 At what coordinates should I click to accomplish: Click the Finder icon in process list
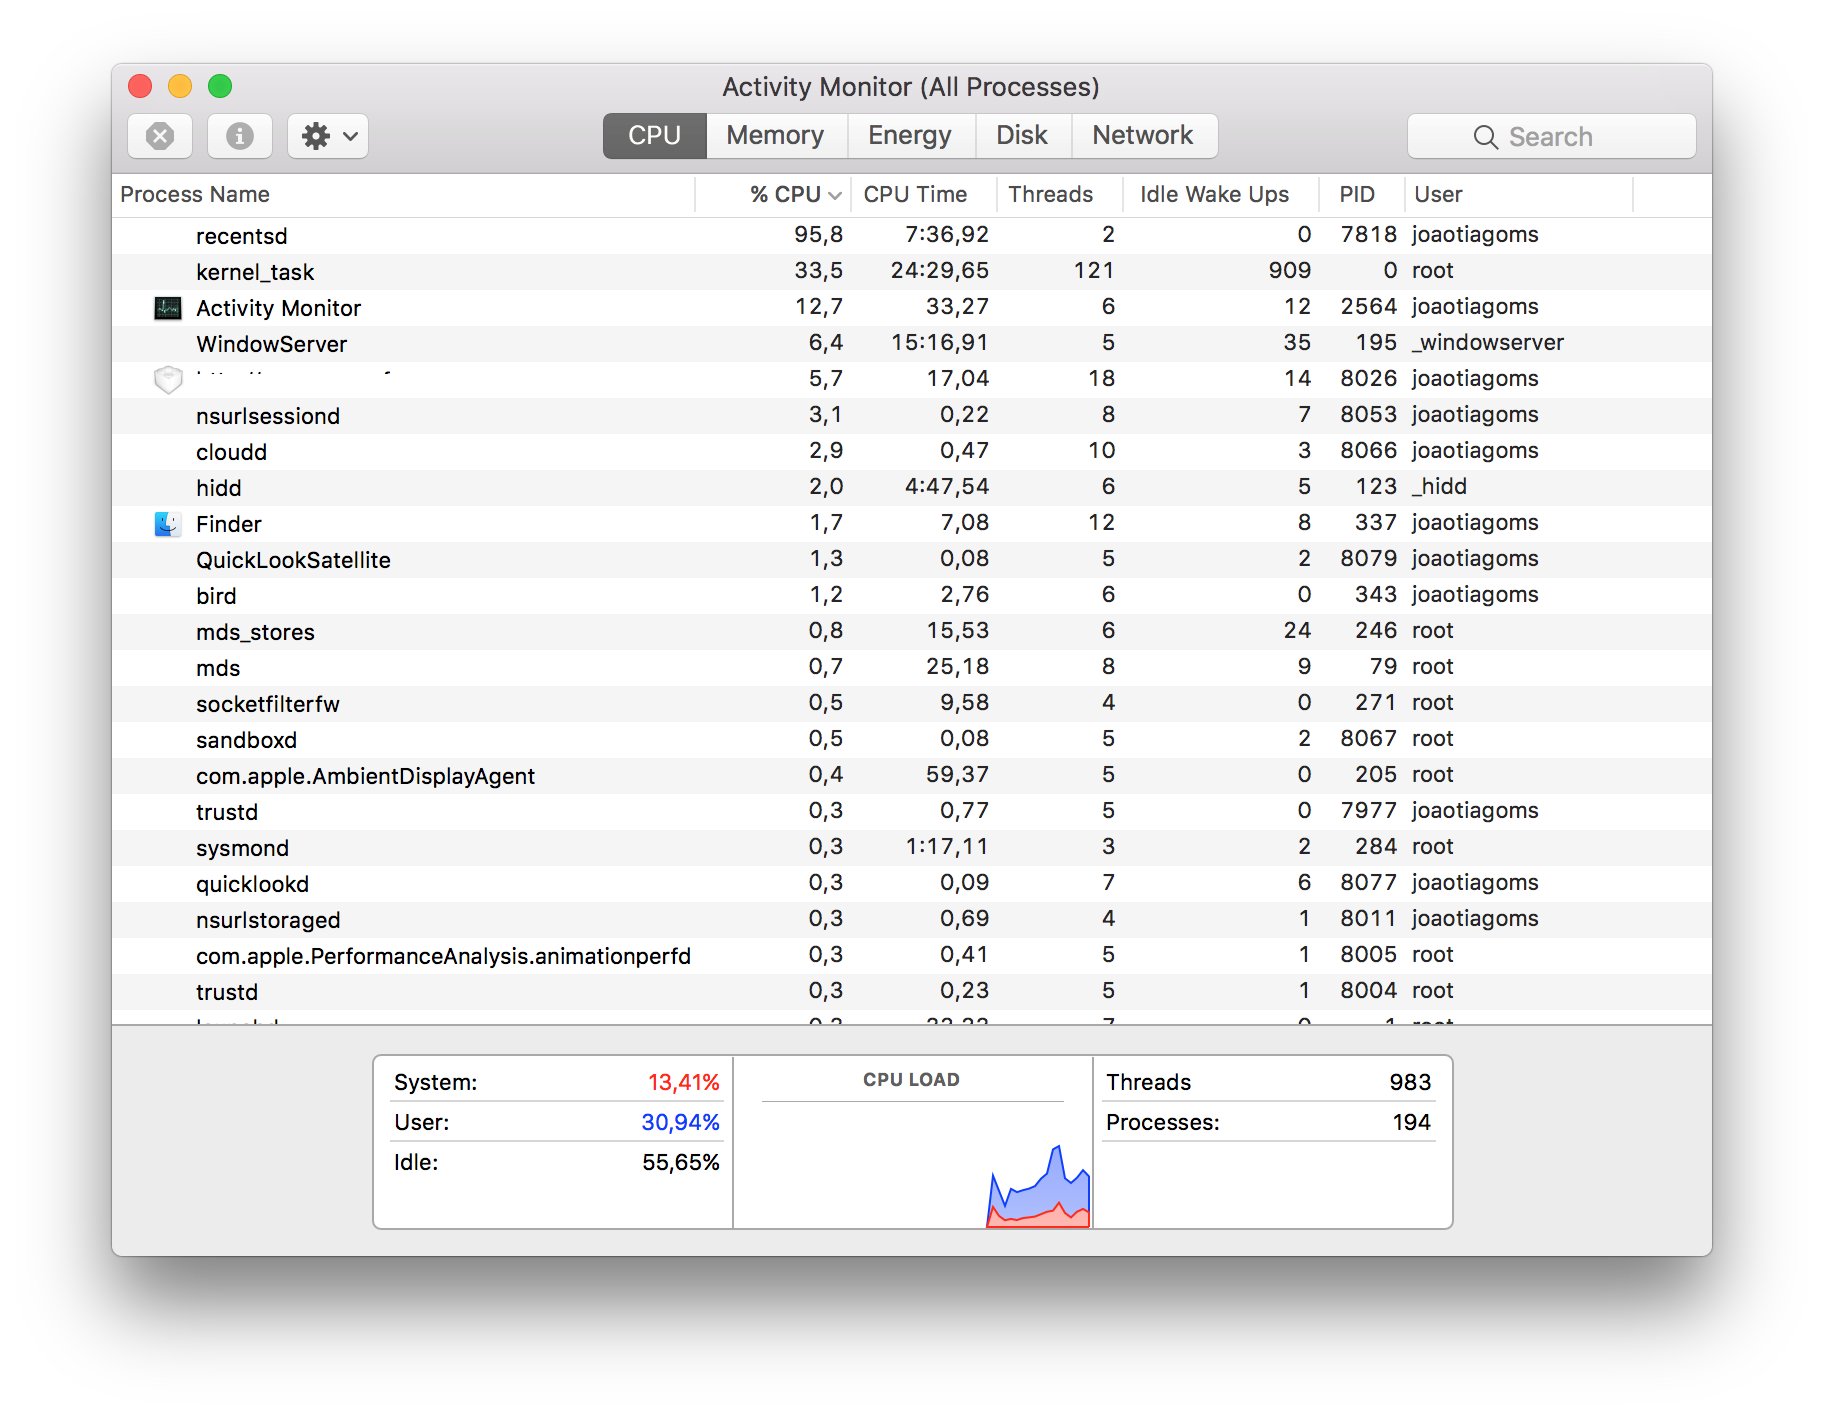click(x=168, y=524)
